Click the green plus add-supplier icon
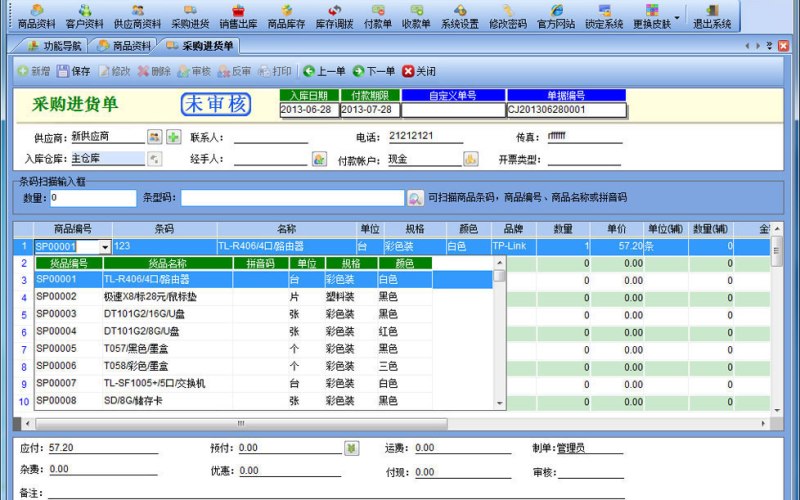 coord(174,136)
